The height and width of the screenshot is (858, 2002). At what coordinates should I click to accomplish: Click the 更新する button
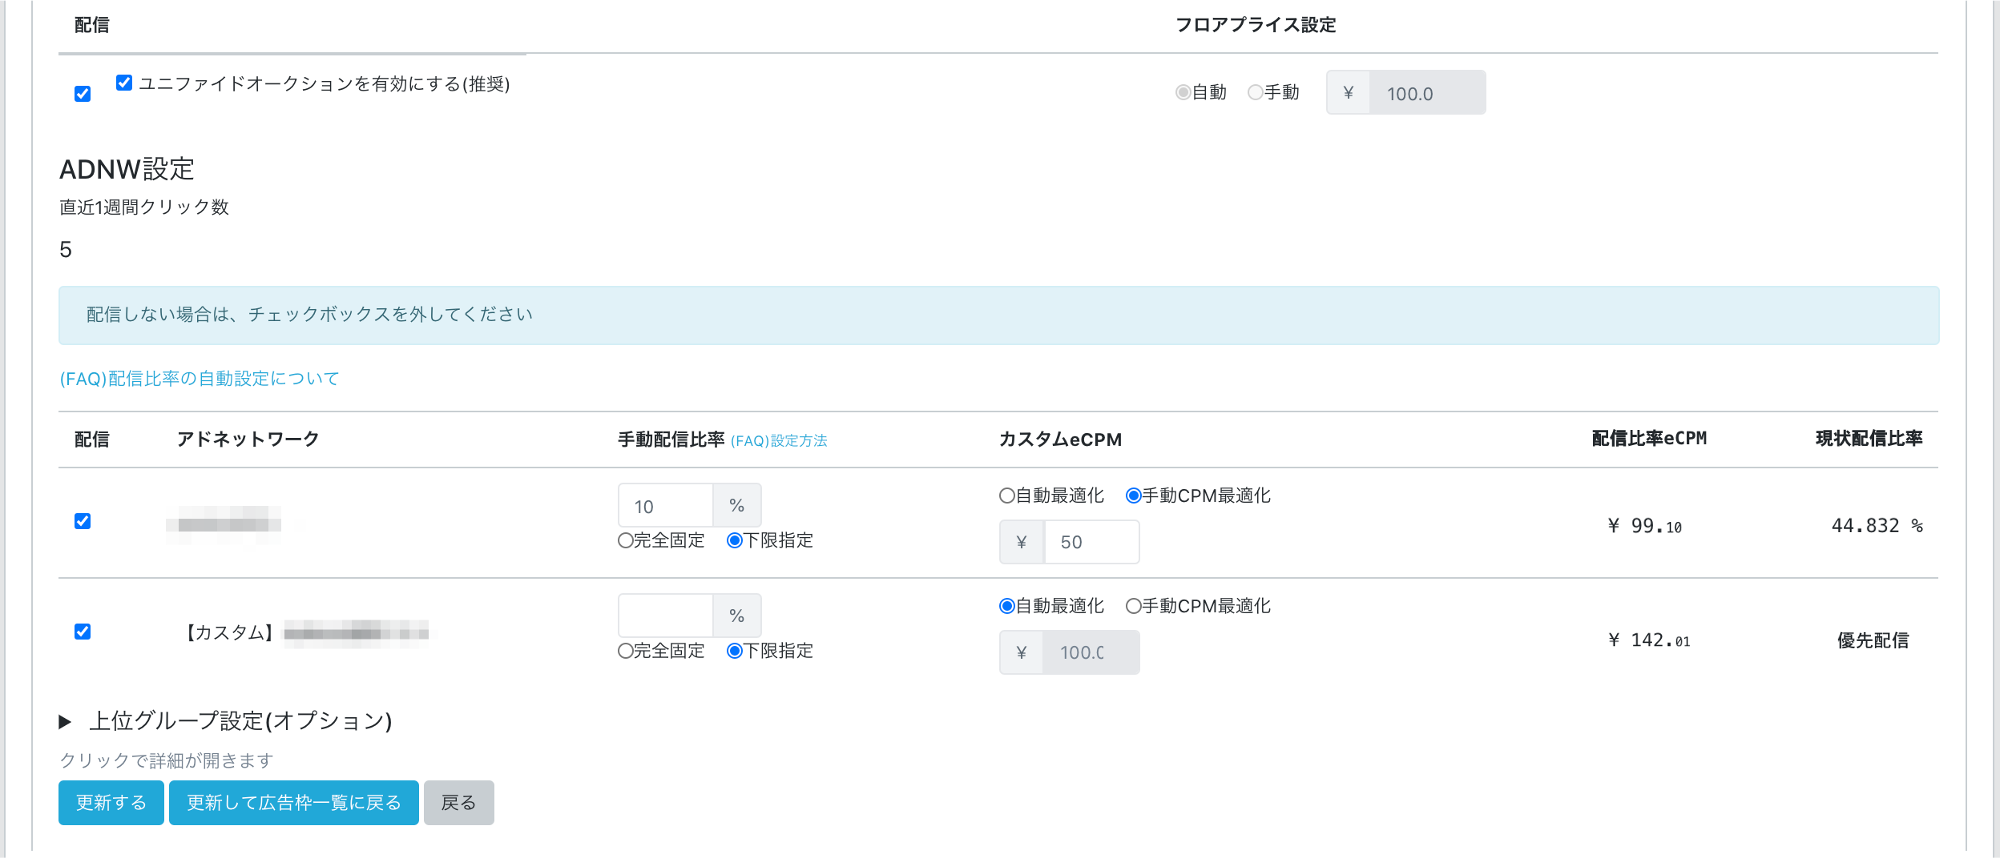pos(111,803)
